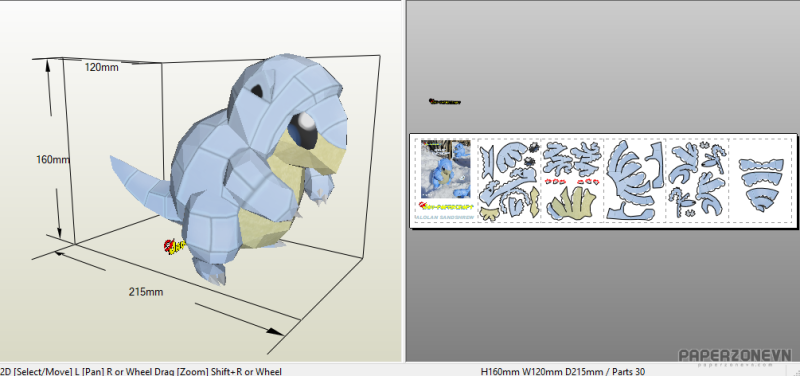Select the logo beside the model's feet
The width and height of the screenshot is (800, 376).
pos(174,247)
